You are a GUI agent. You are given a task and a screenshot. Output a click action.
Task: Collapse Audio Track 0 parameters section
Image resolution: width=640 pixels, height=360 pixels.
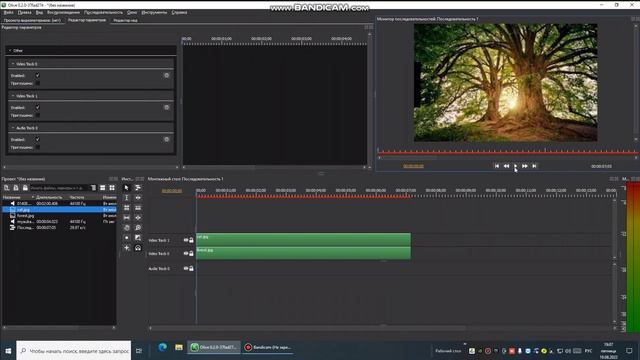[x=13, y=128]
